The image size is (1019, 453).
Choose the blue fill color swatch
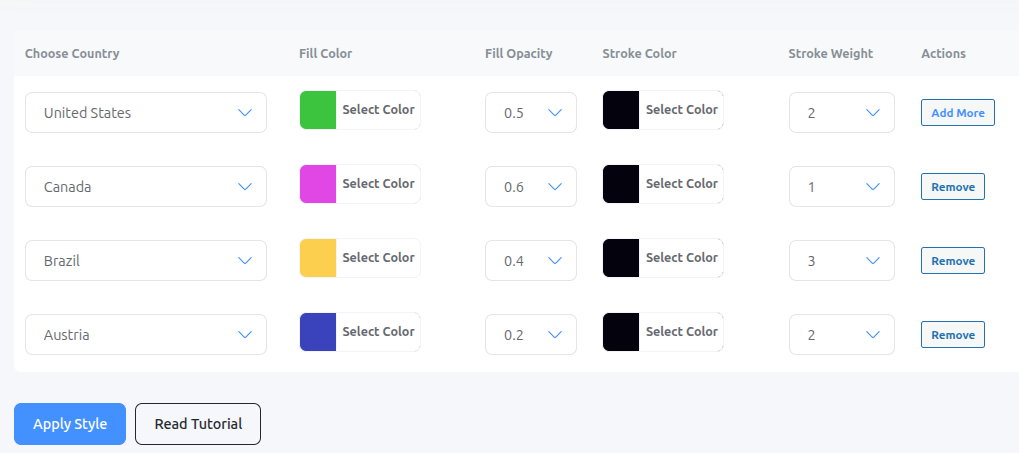[x=318, y=332]
